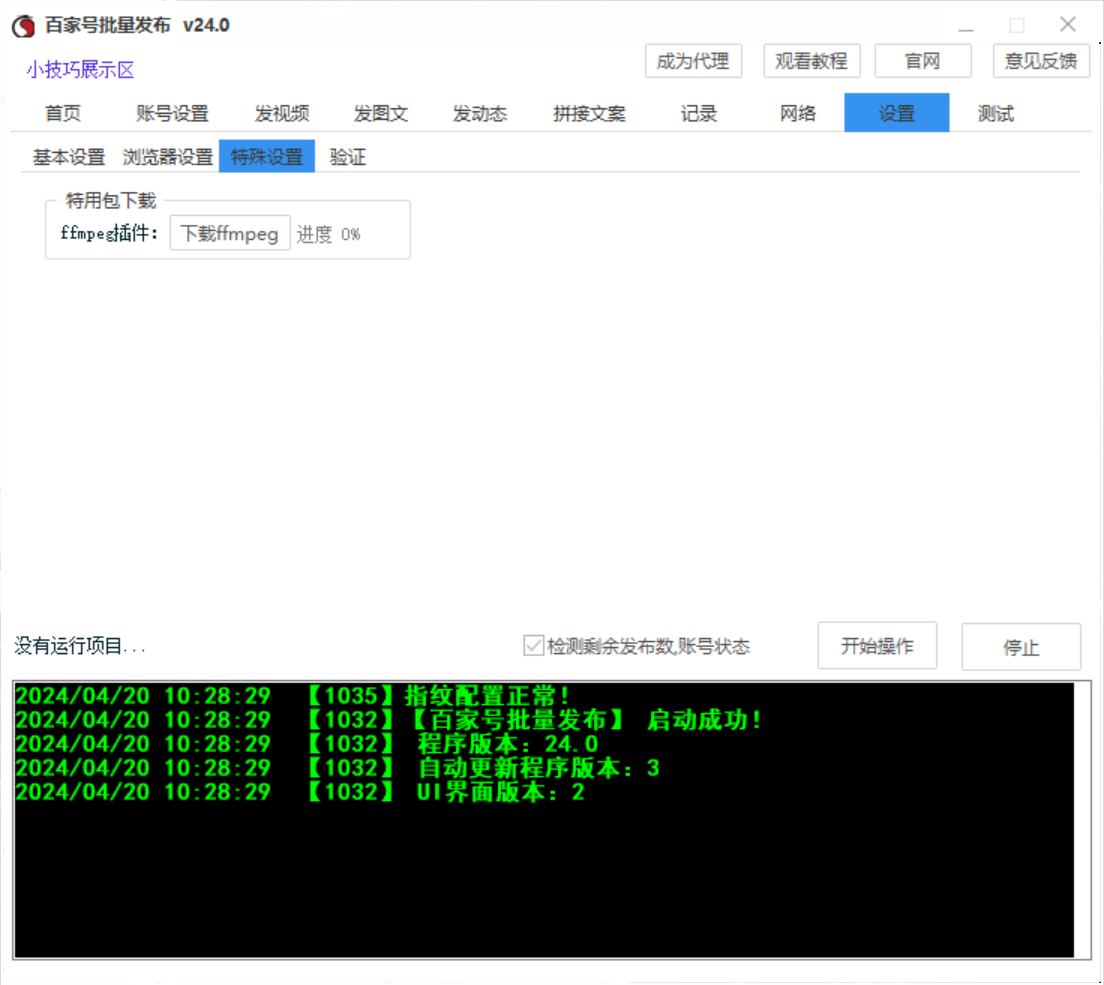
Task: Click log line 启动成功
Action: click(389, 720)
